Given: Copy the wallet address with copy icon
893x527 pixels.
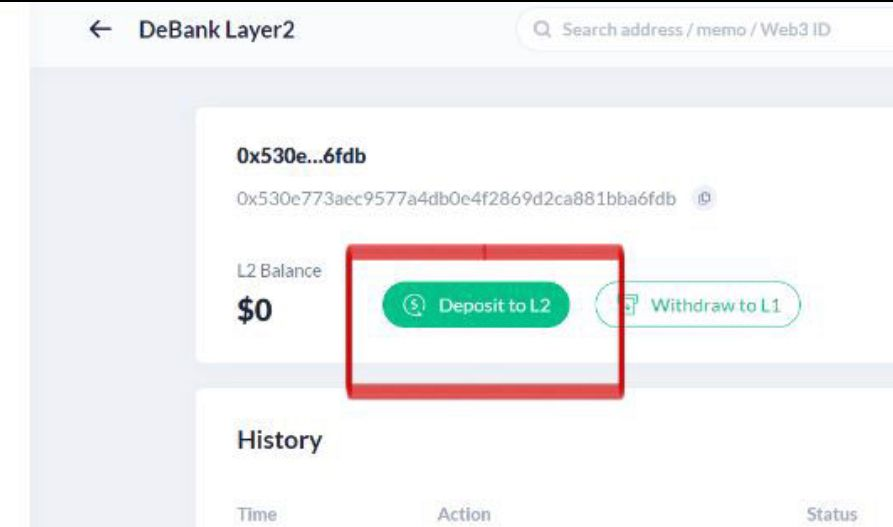Looking at the screenshot, I should click(704, 198).
